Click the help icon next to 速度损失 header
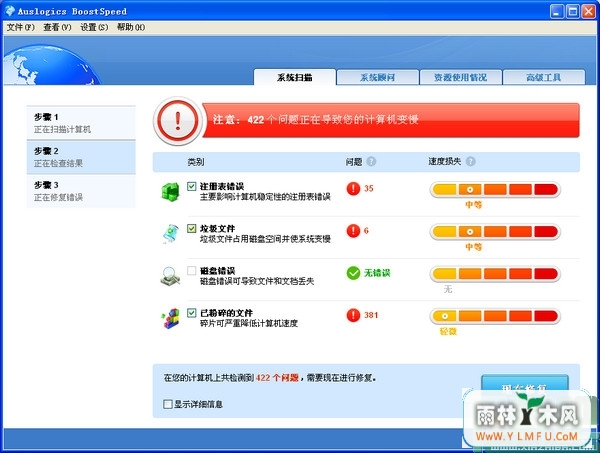600x453 pixels. coord(471,161)
